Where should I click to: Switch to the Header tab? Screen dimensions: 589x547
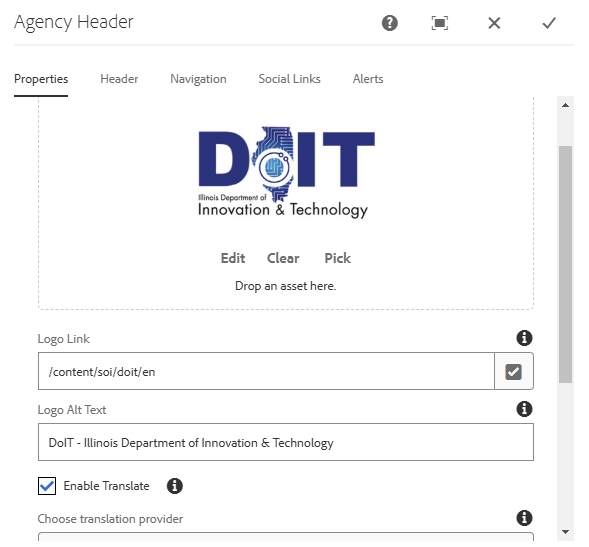point(119,79)
